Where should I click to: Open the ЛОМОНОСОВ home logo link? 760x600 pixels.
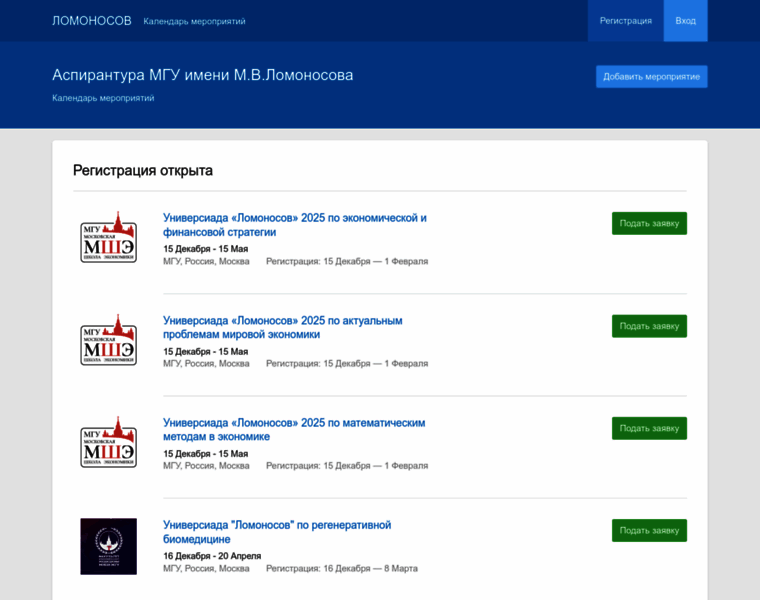pos(92,21)
